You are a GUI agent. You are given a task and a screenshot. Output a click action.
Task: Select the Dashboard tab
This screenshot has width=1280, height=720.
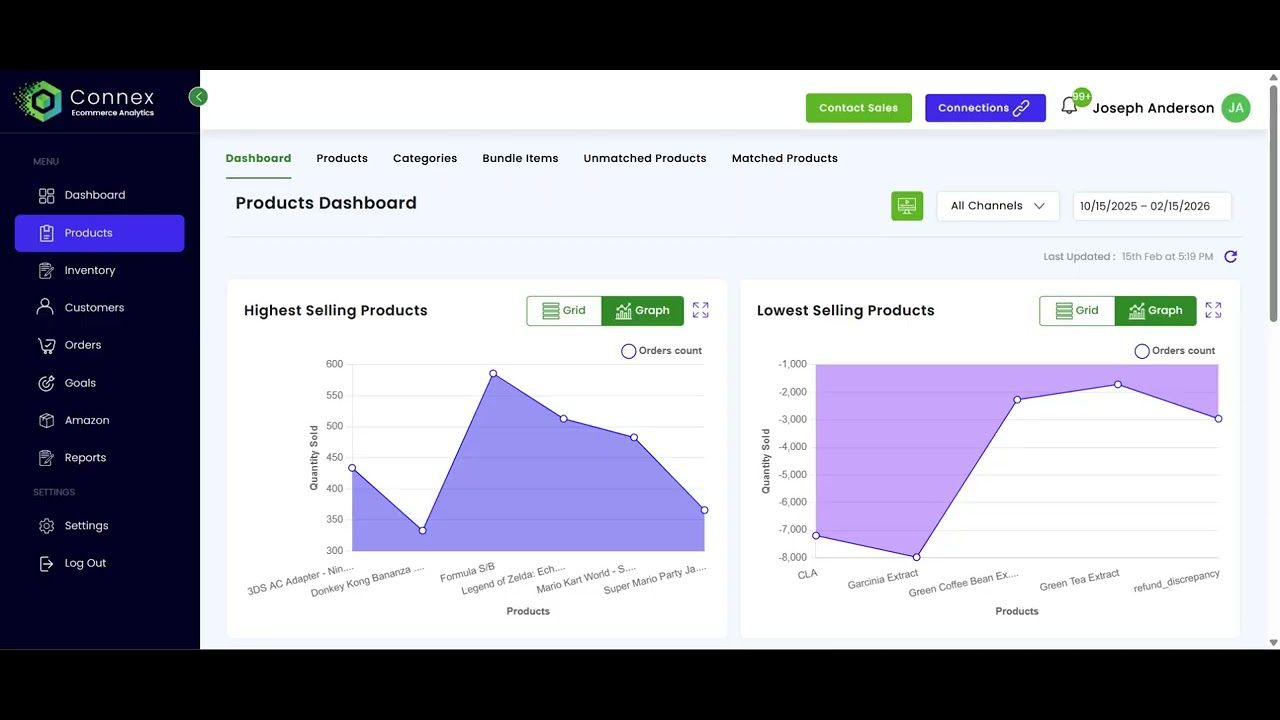click(258, 158)
